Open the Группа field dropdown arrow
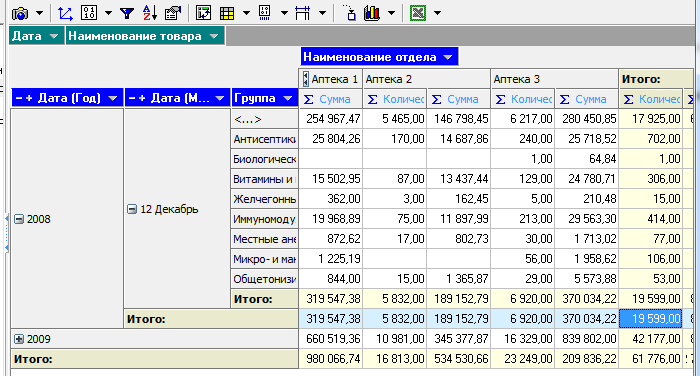 click(x=288, y=98)
